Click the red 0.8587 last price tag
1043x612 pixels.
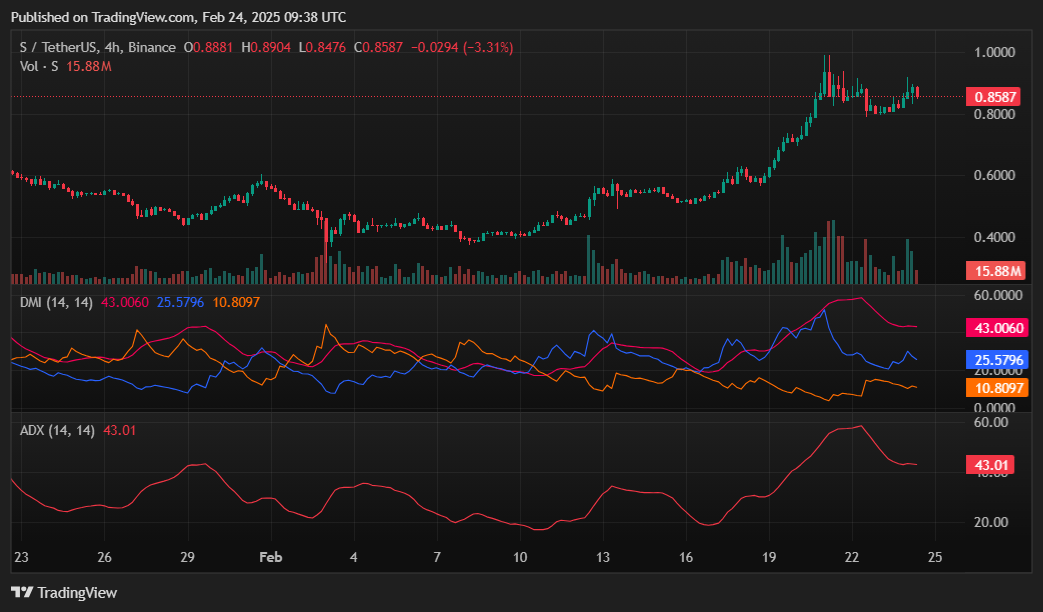994,97
